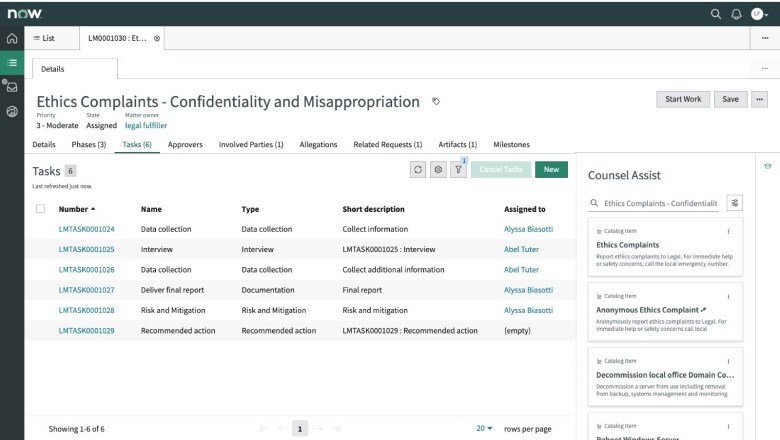Open task LMTASK0001028
Viewport: 780px width, 440px height.
tap(87, 310)
